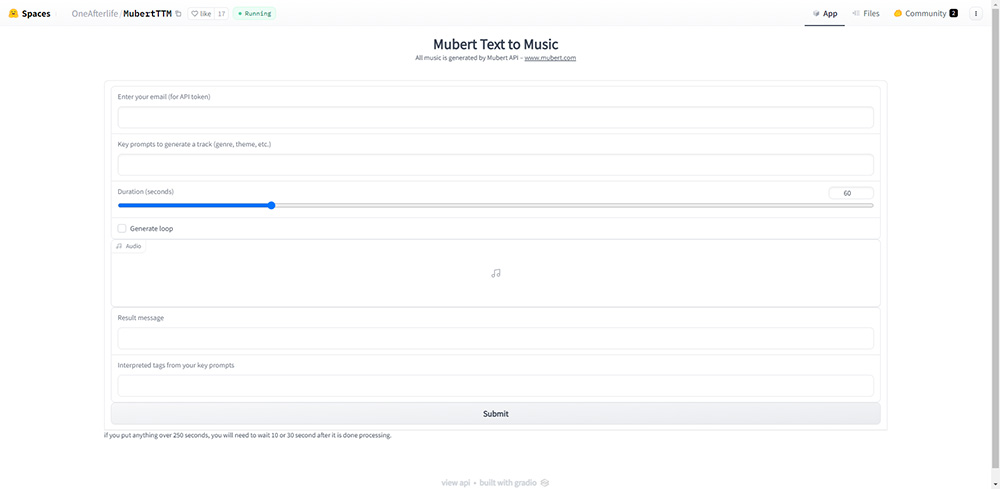Focus the email input field

[x=495, y=118]
